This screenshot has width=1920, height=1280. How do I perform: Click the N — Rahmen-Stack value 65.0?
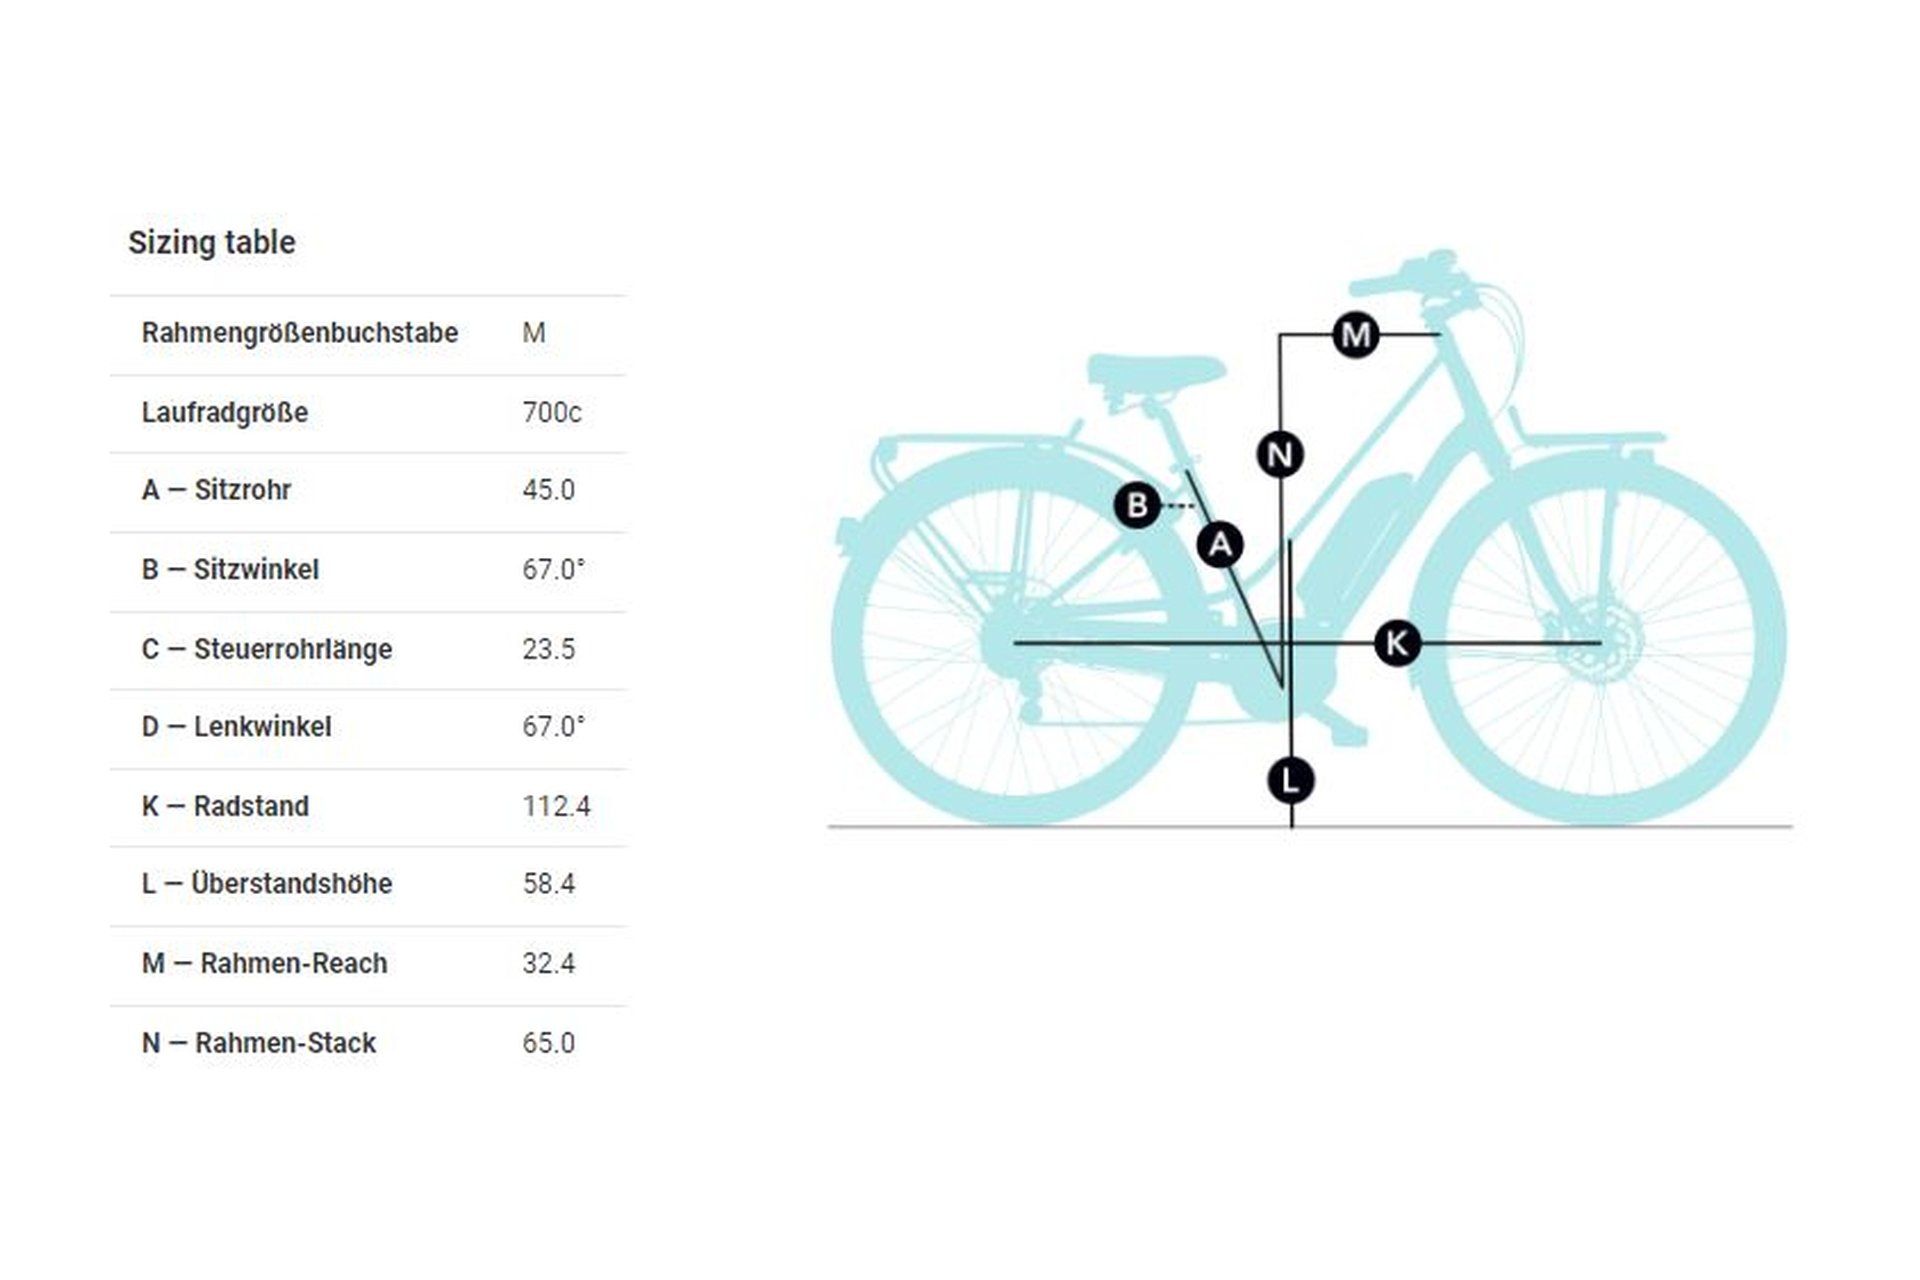(548, 1043)
